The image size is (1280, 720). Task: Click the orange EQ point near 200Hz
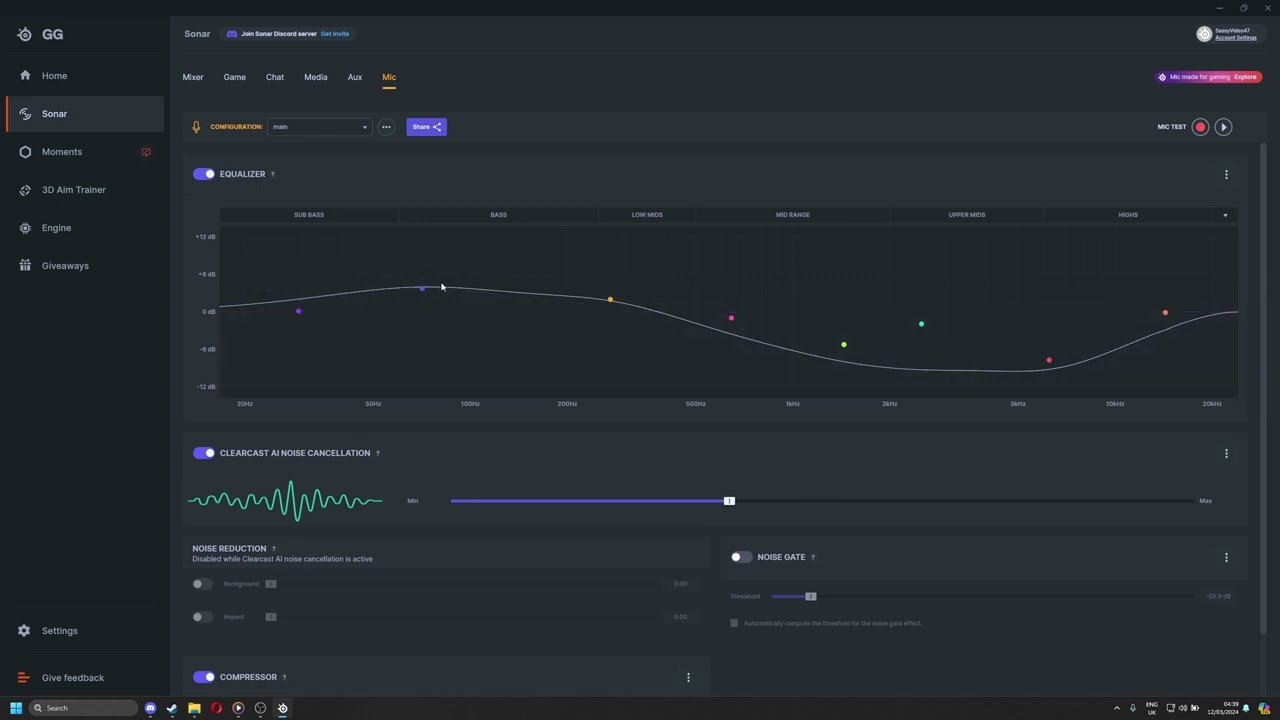(x=610, y=300)
